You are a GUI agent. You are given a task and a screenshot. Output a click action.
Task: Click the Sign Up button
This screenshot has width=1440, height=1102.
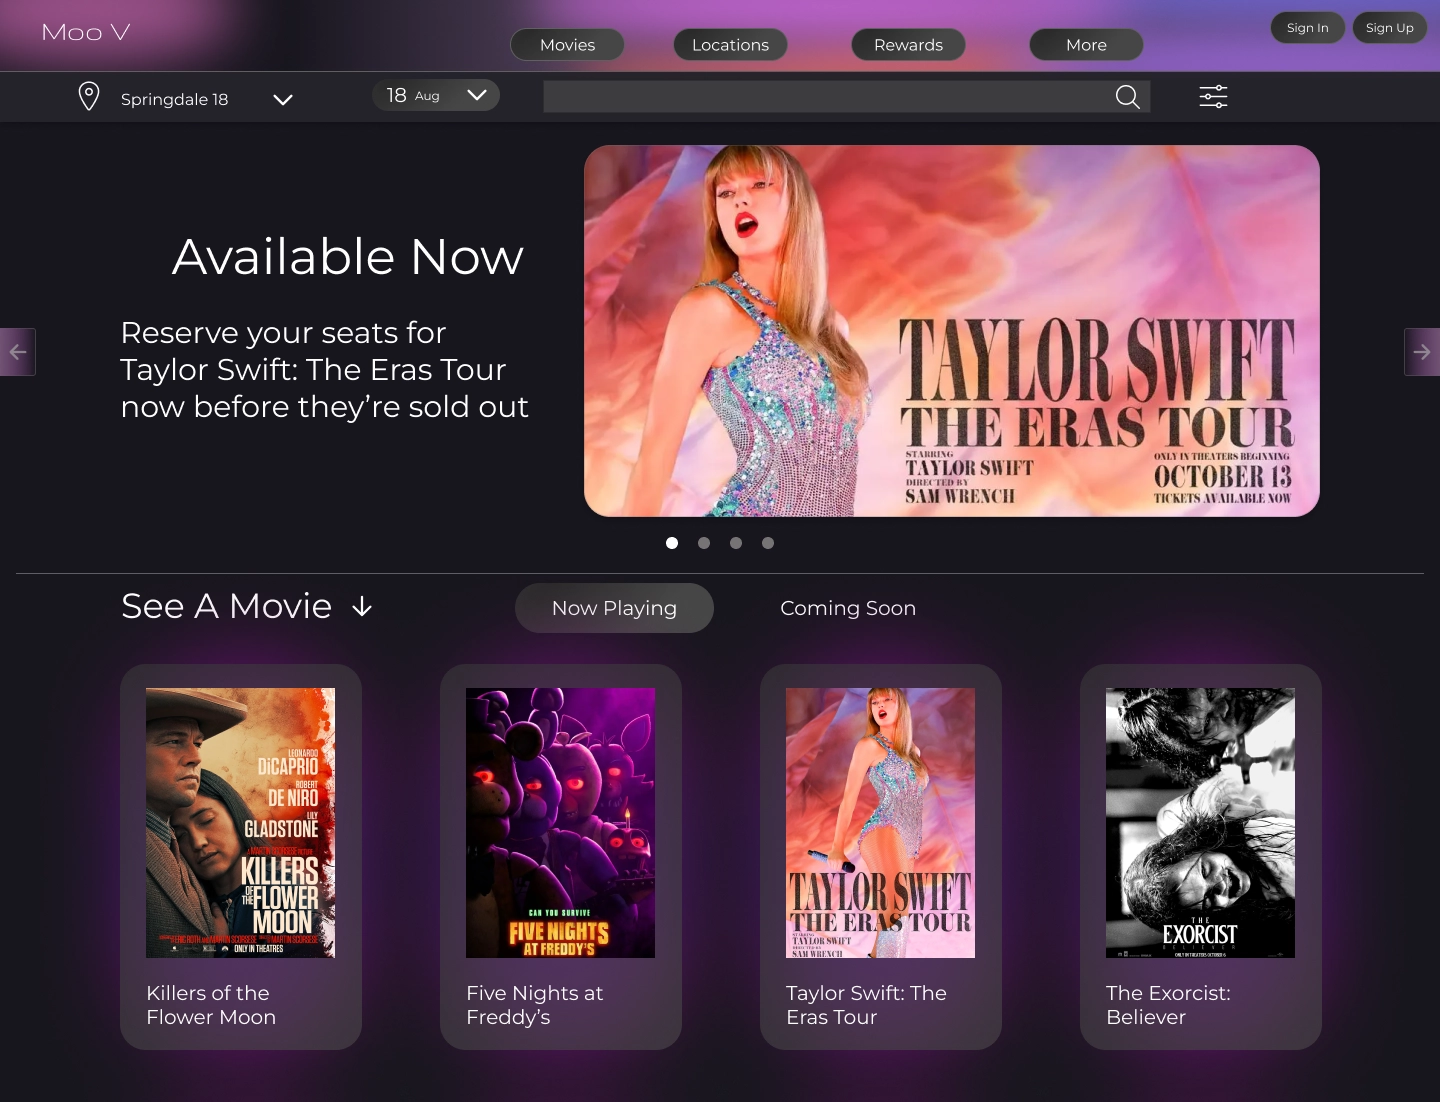click(1390, 28)
